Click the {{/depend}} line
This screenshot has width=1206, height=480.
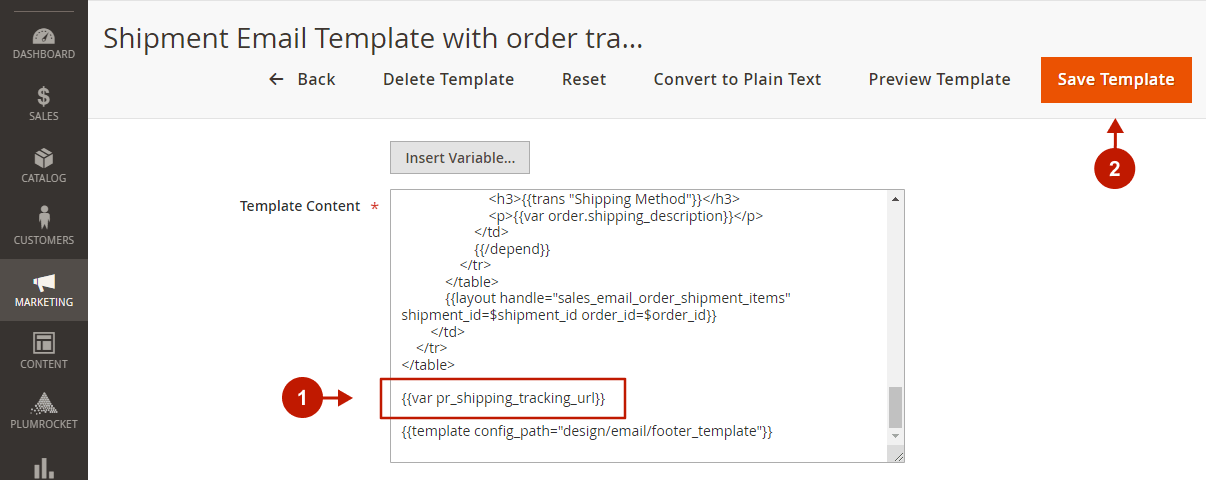coord(512,248)
